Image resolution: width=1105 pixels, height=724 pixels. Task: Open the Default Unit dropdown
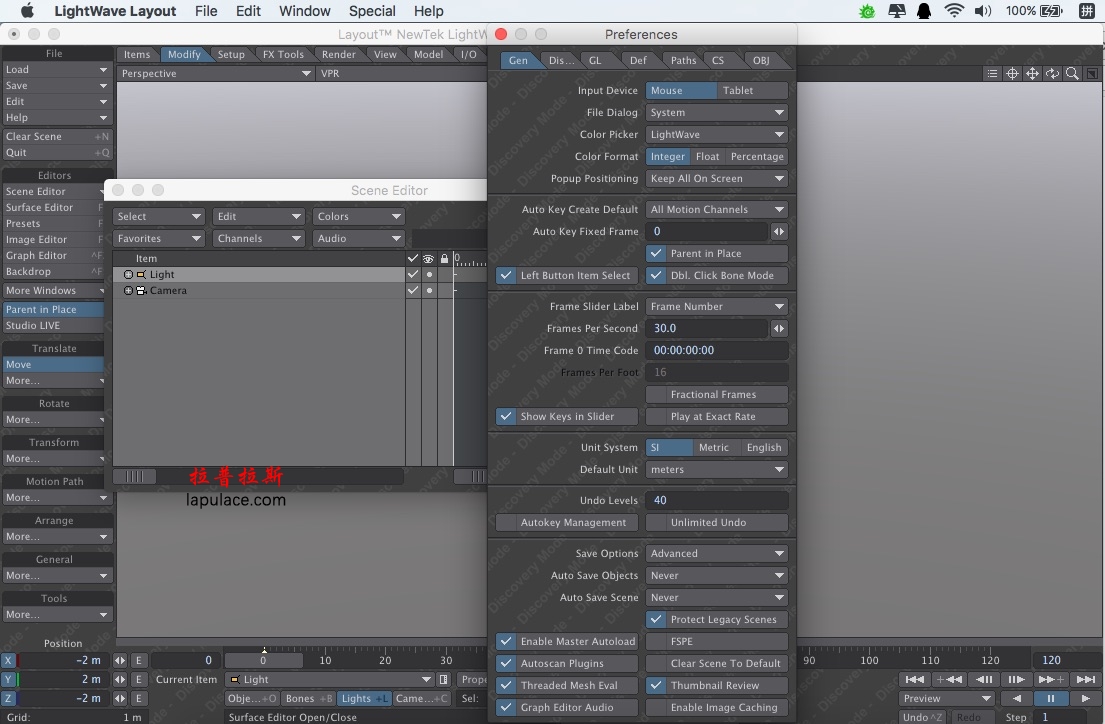coord(717,470)
